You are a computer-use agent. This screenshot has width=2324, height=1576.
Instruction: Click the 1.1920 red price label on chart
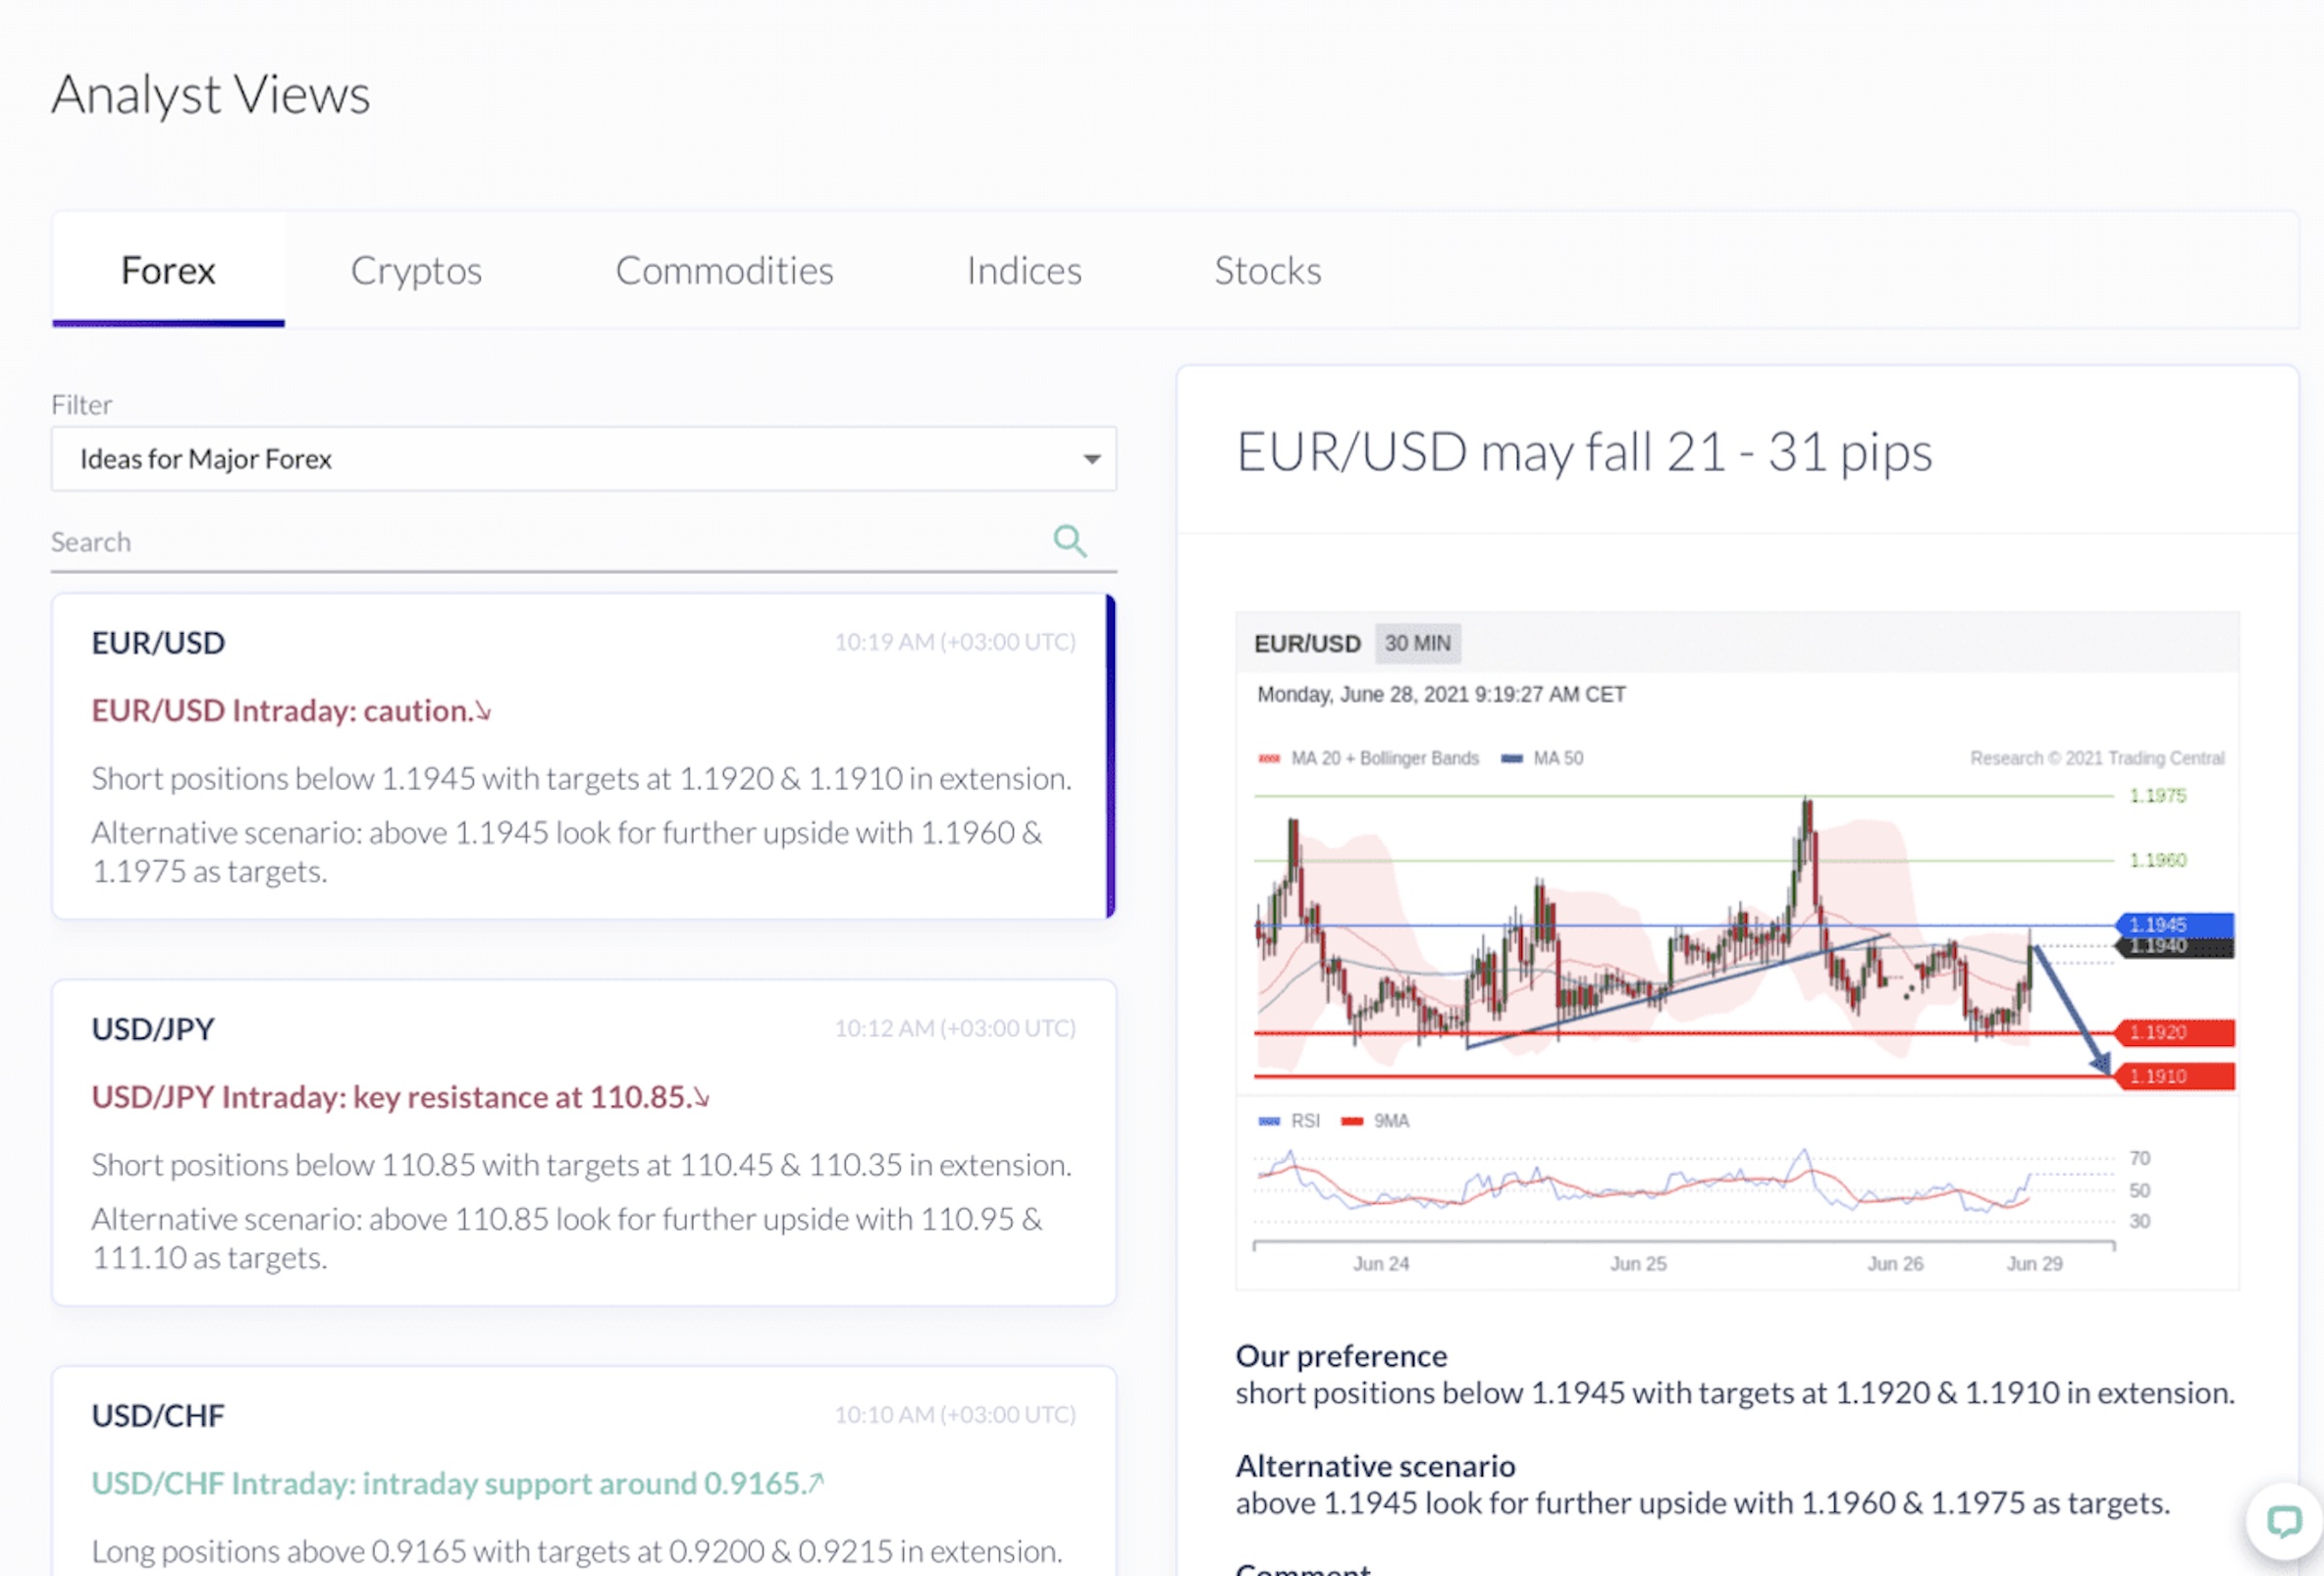click(2174, 1032)
